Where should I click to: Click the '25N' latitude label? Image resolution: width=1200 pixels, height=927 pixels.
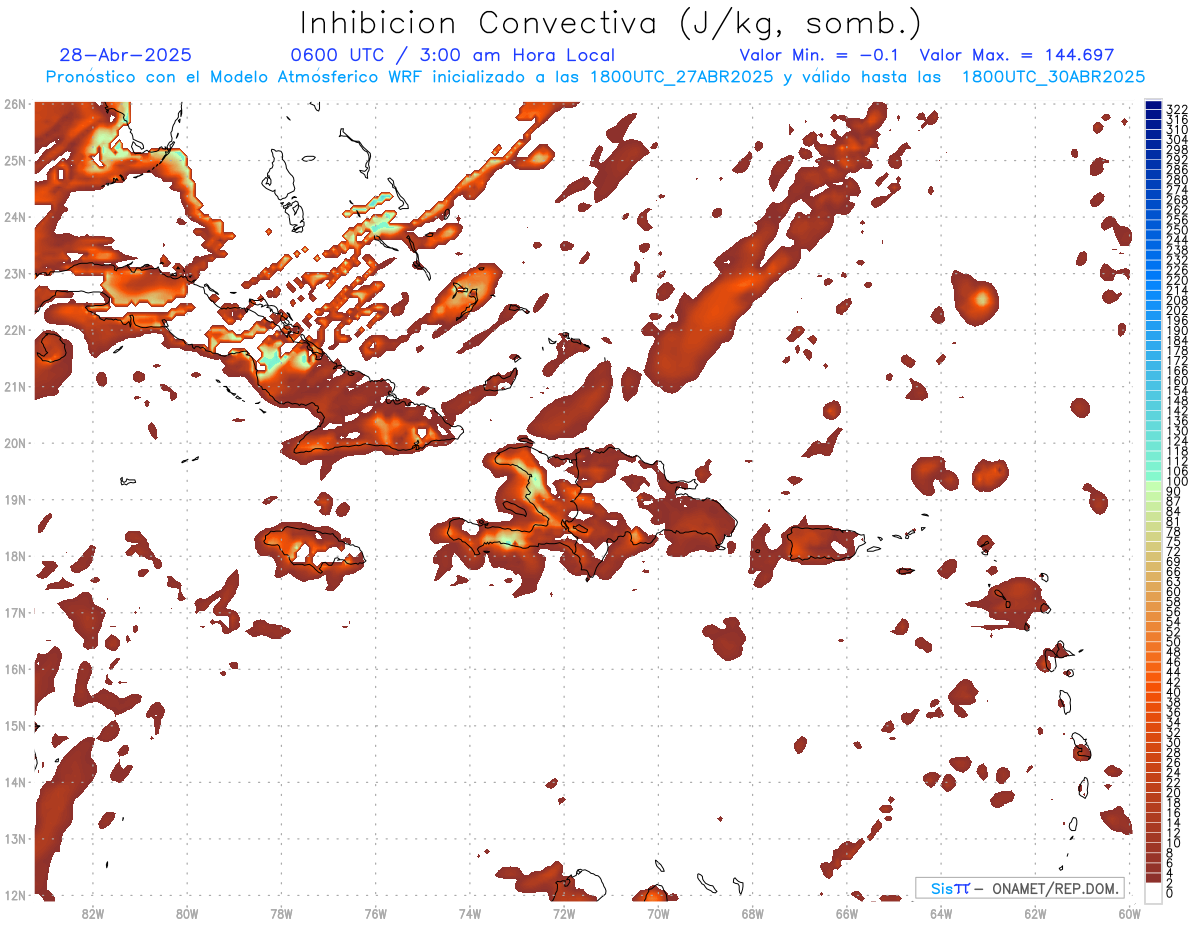(14, 160)
